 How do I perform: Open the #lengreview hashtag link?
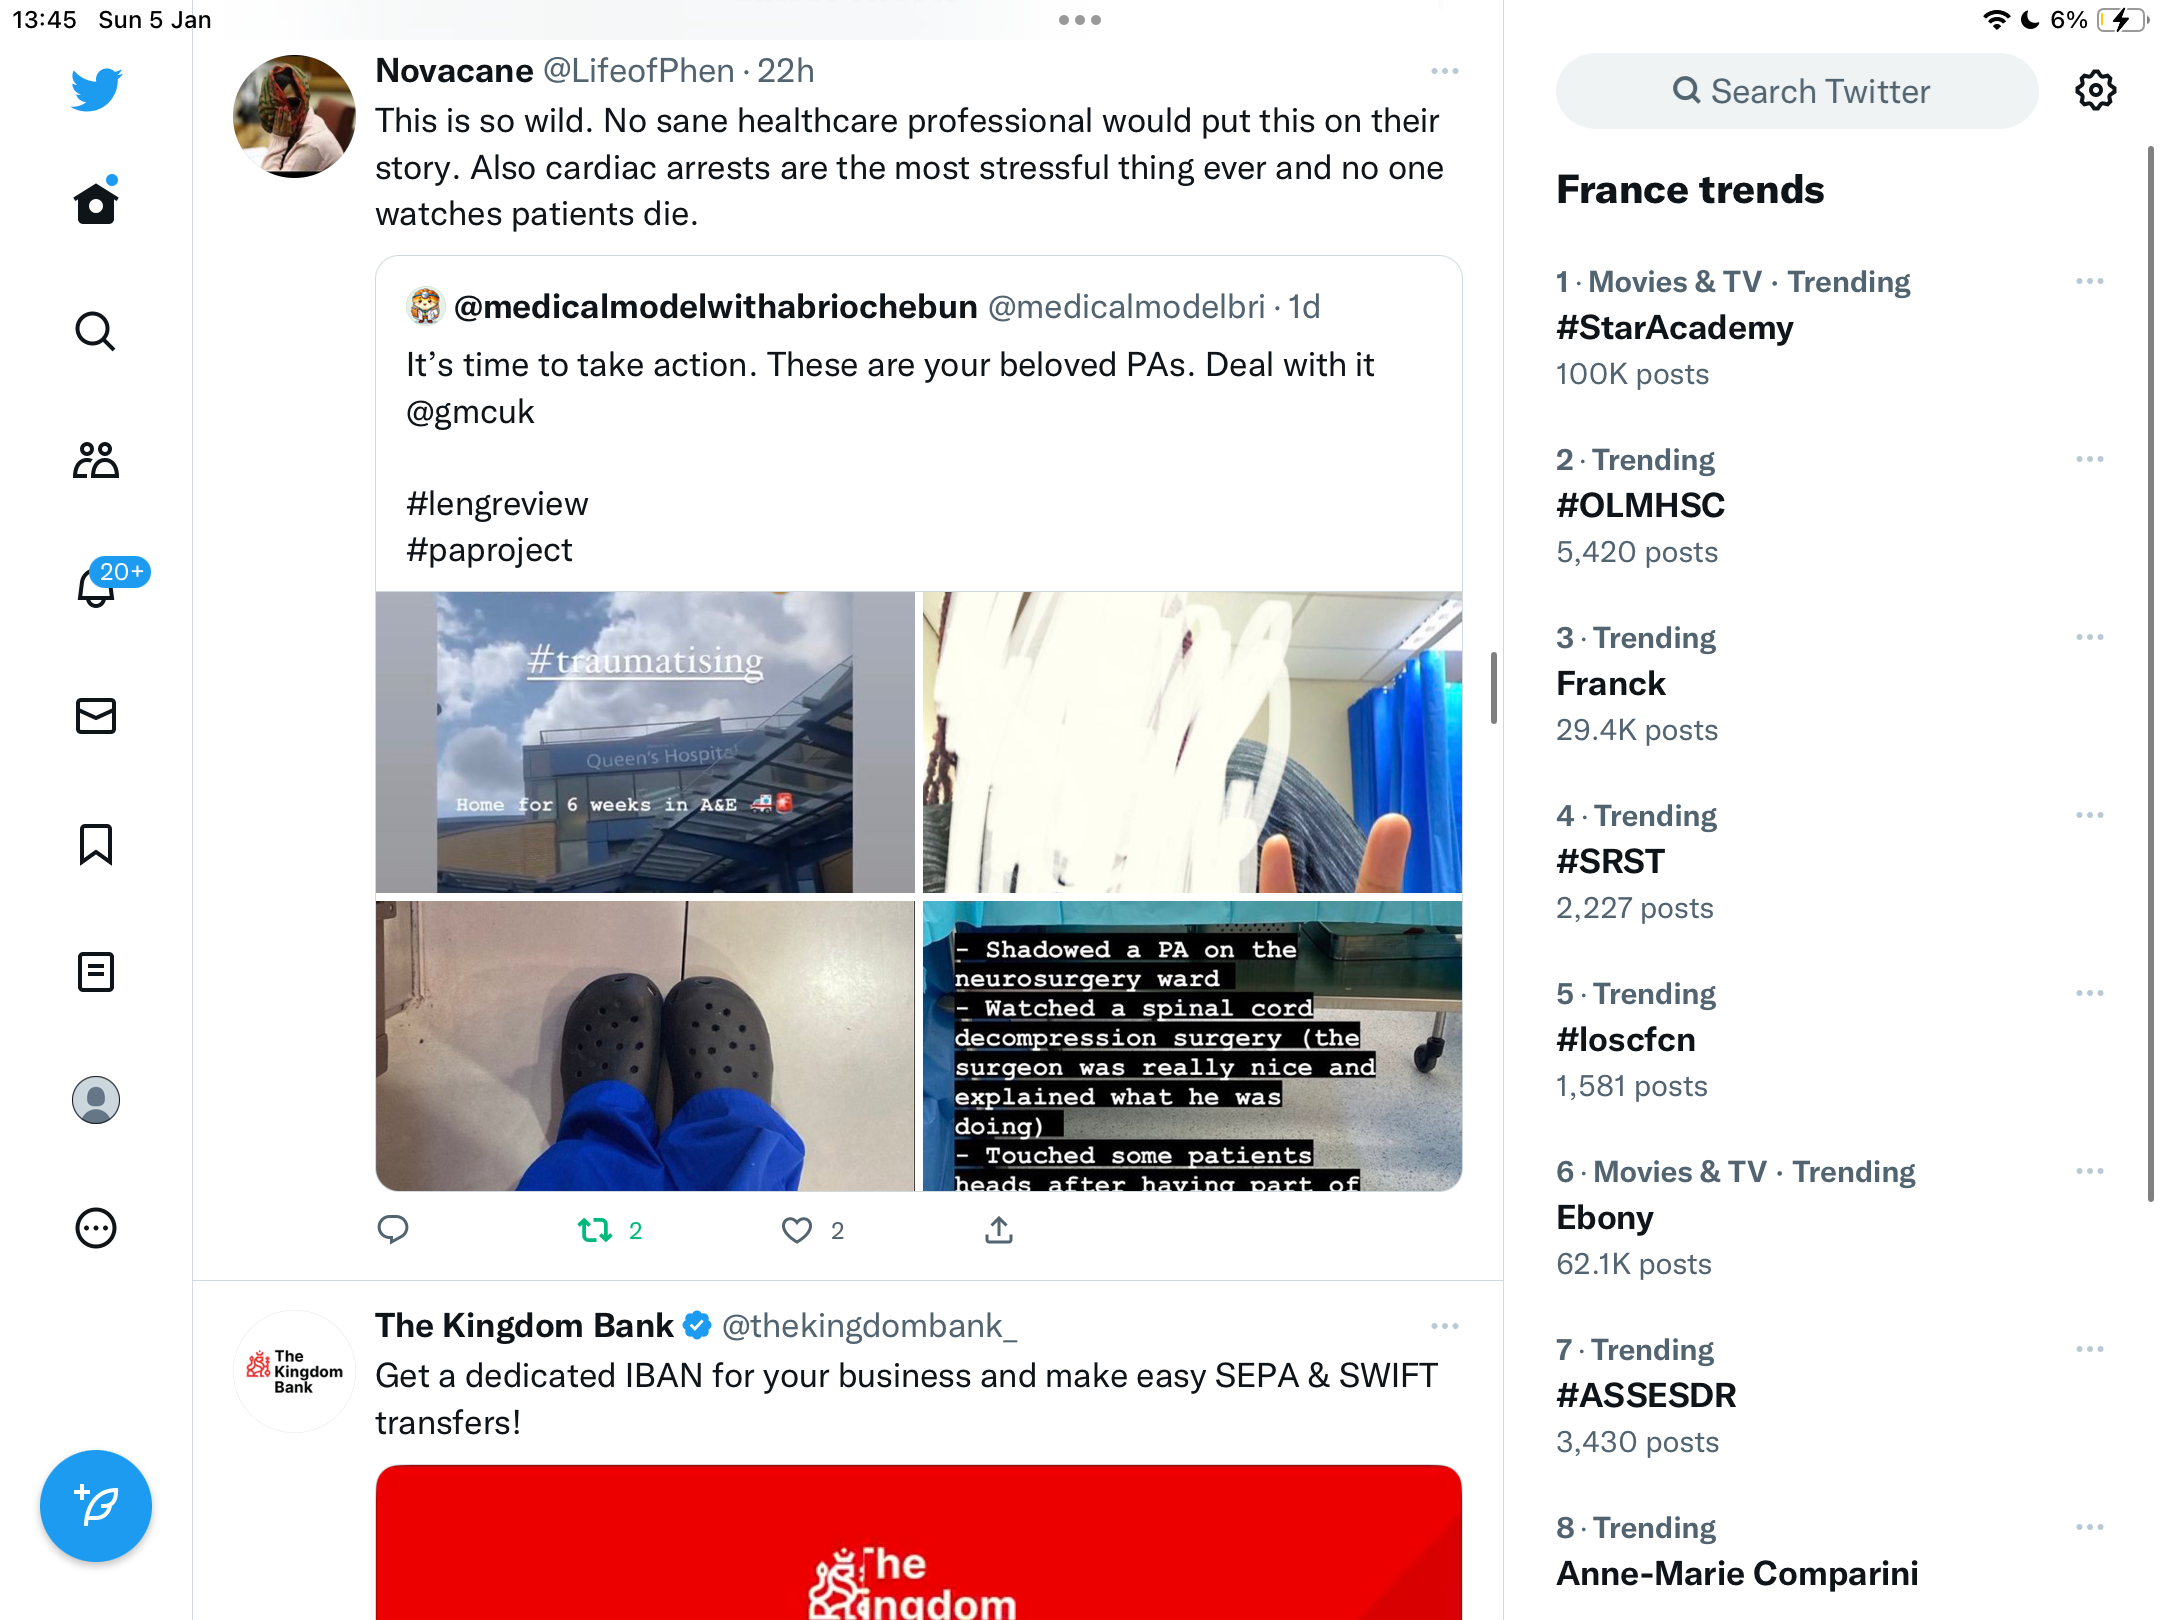pos(497,503)
